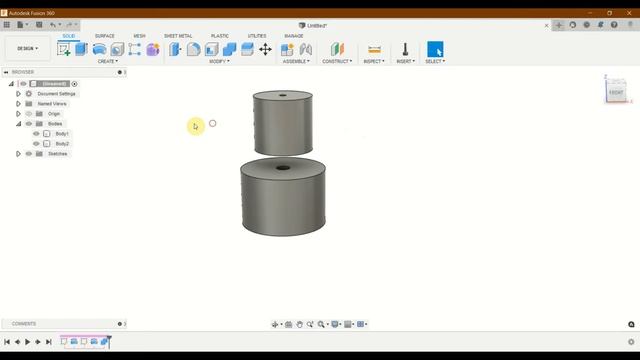Select the Move/Copy tool
The image size is (640, 360).
265,49
